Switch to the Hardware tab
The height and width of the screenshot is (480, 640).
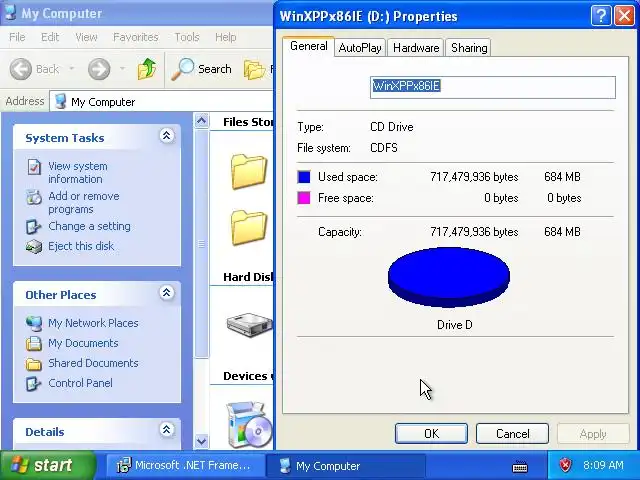[416, 48]
